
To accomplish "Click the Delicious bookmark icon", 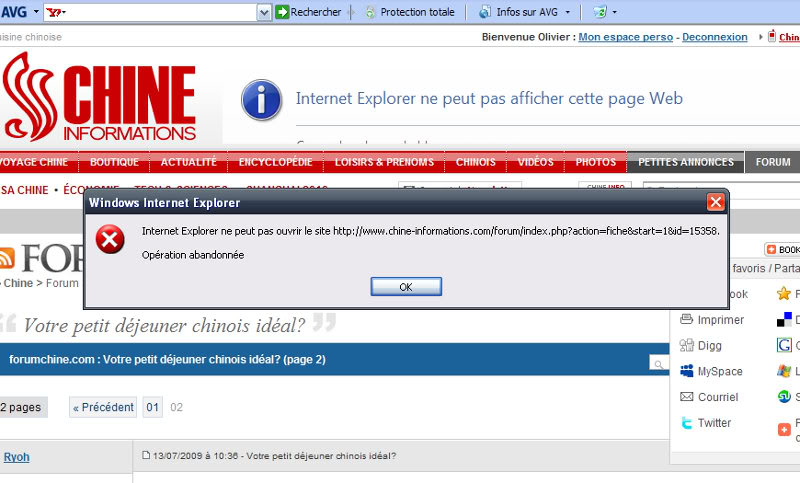I will click(x=784, y=320).
